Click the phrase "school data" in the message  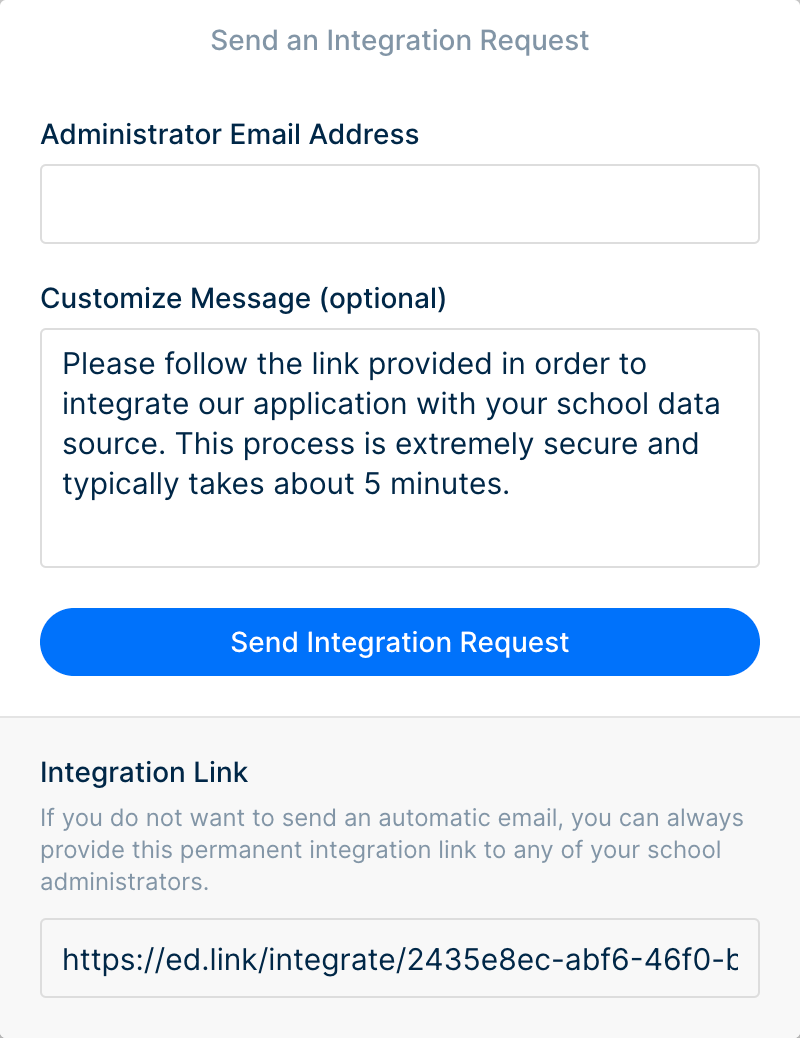tap(638, 404)
